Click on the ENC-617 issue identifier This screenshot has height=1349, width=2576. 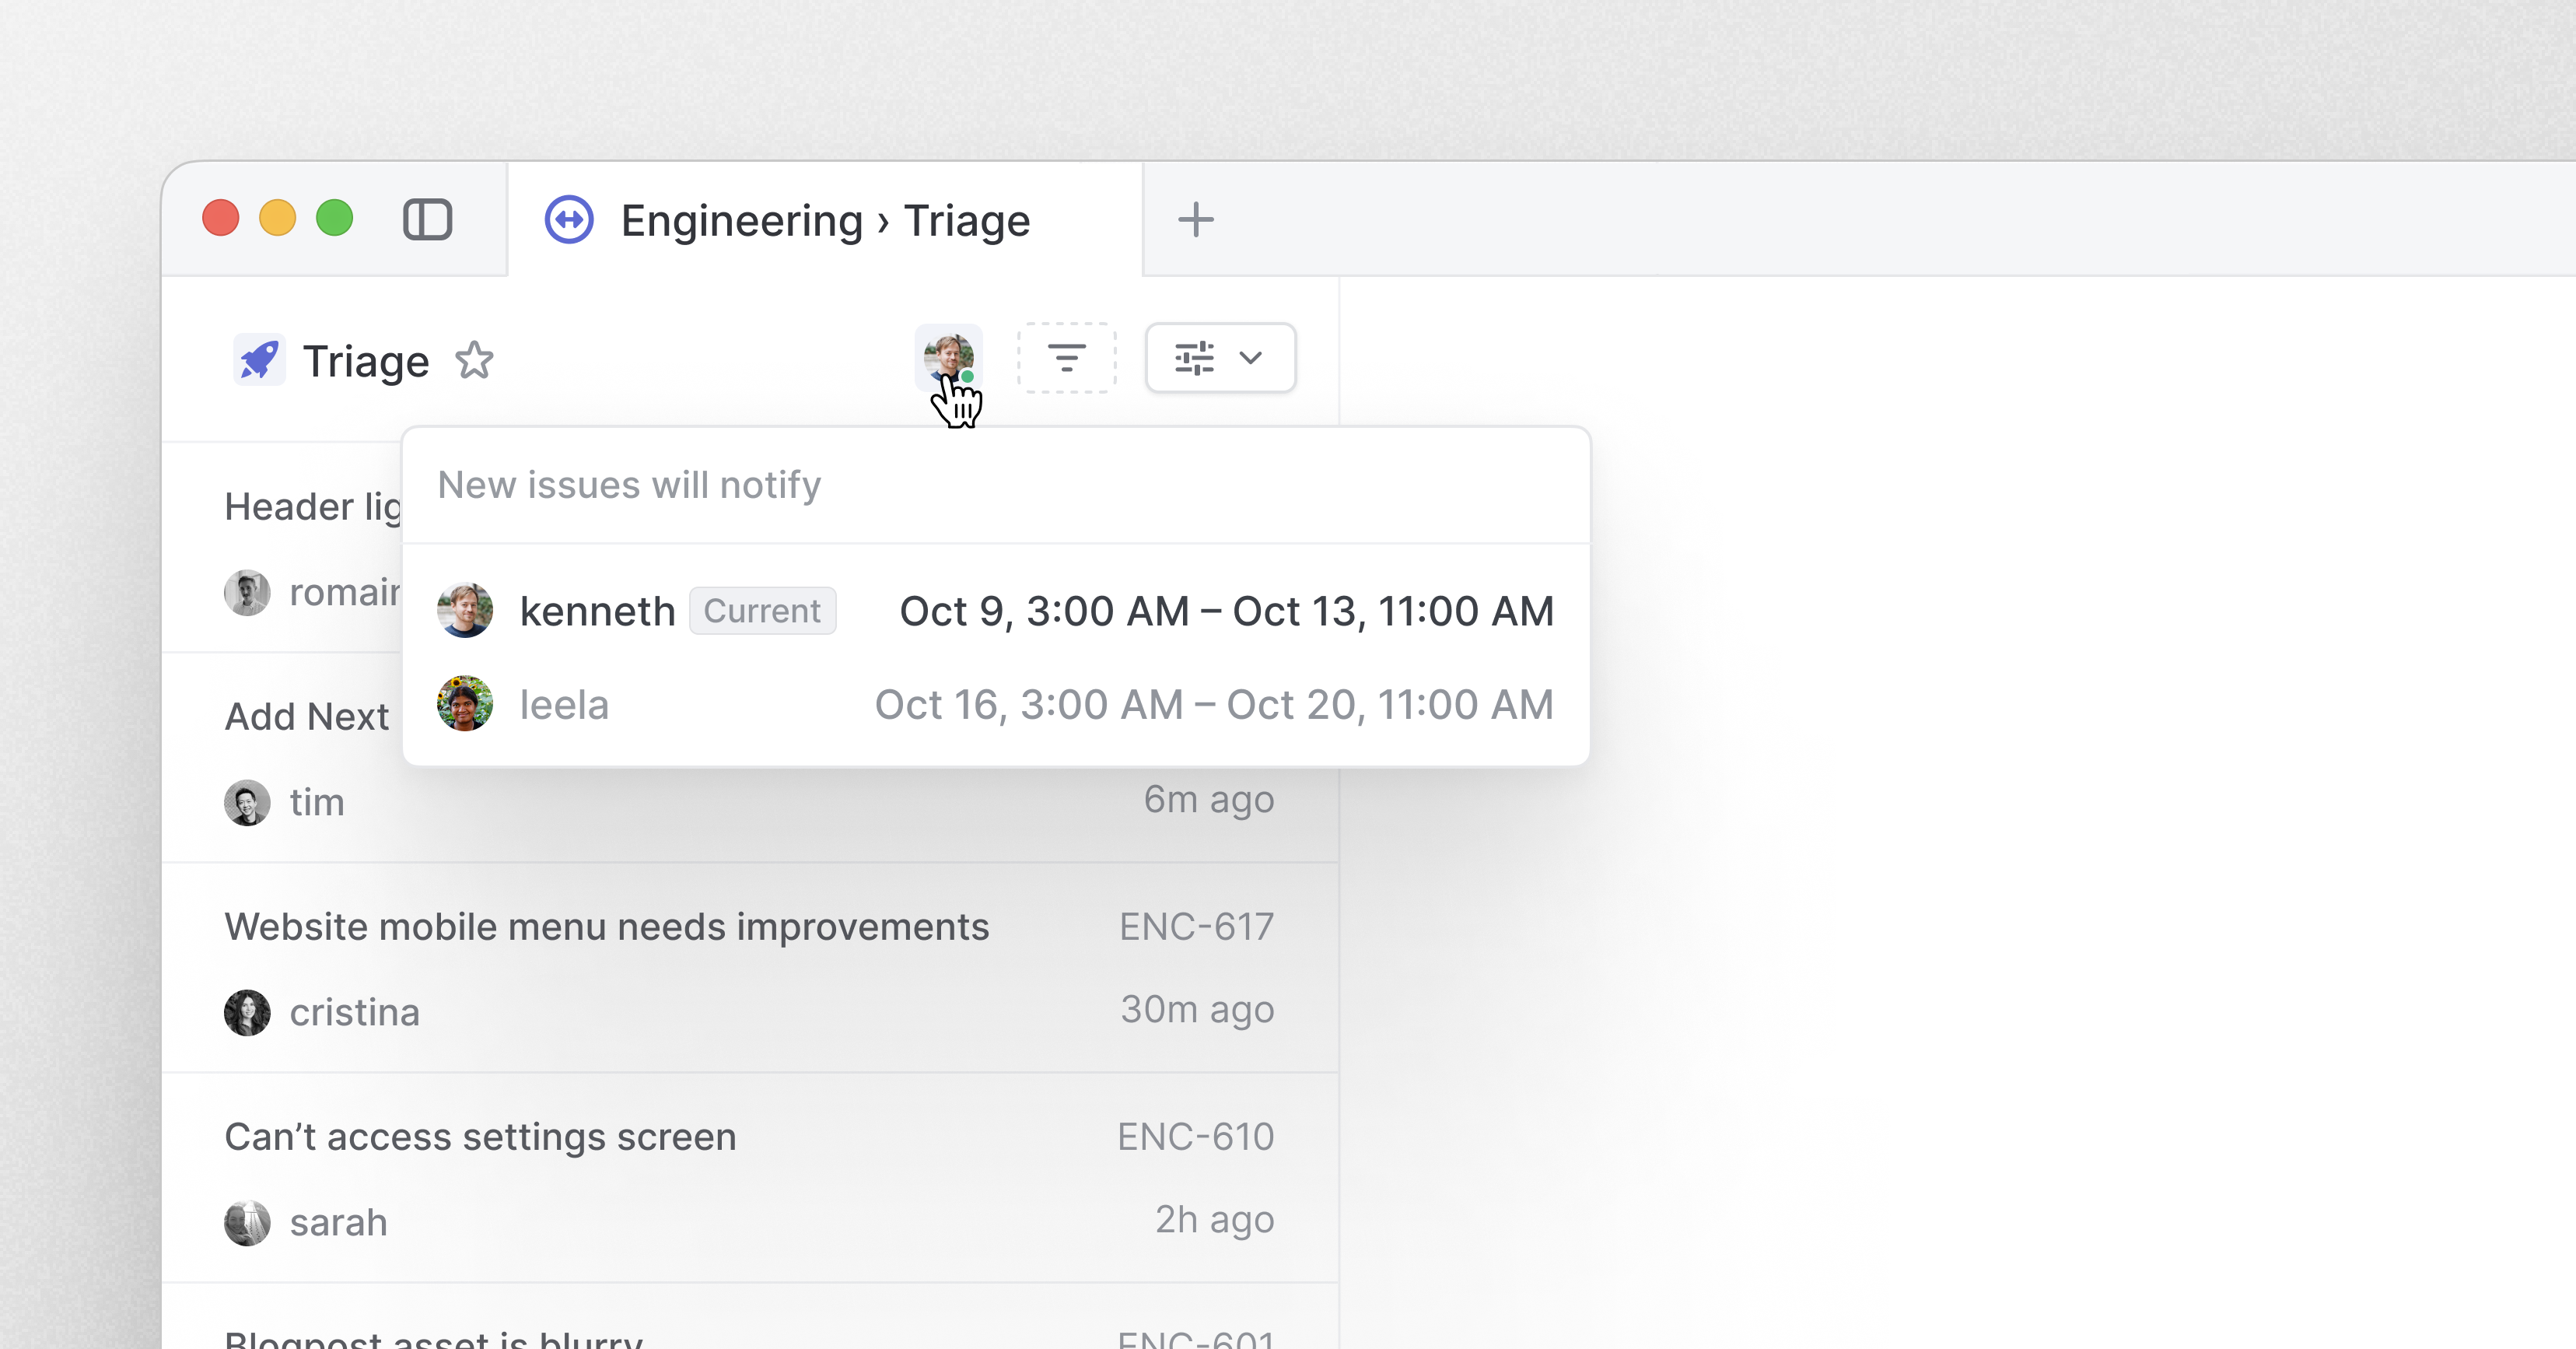click(1196, 927)
